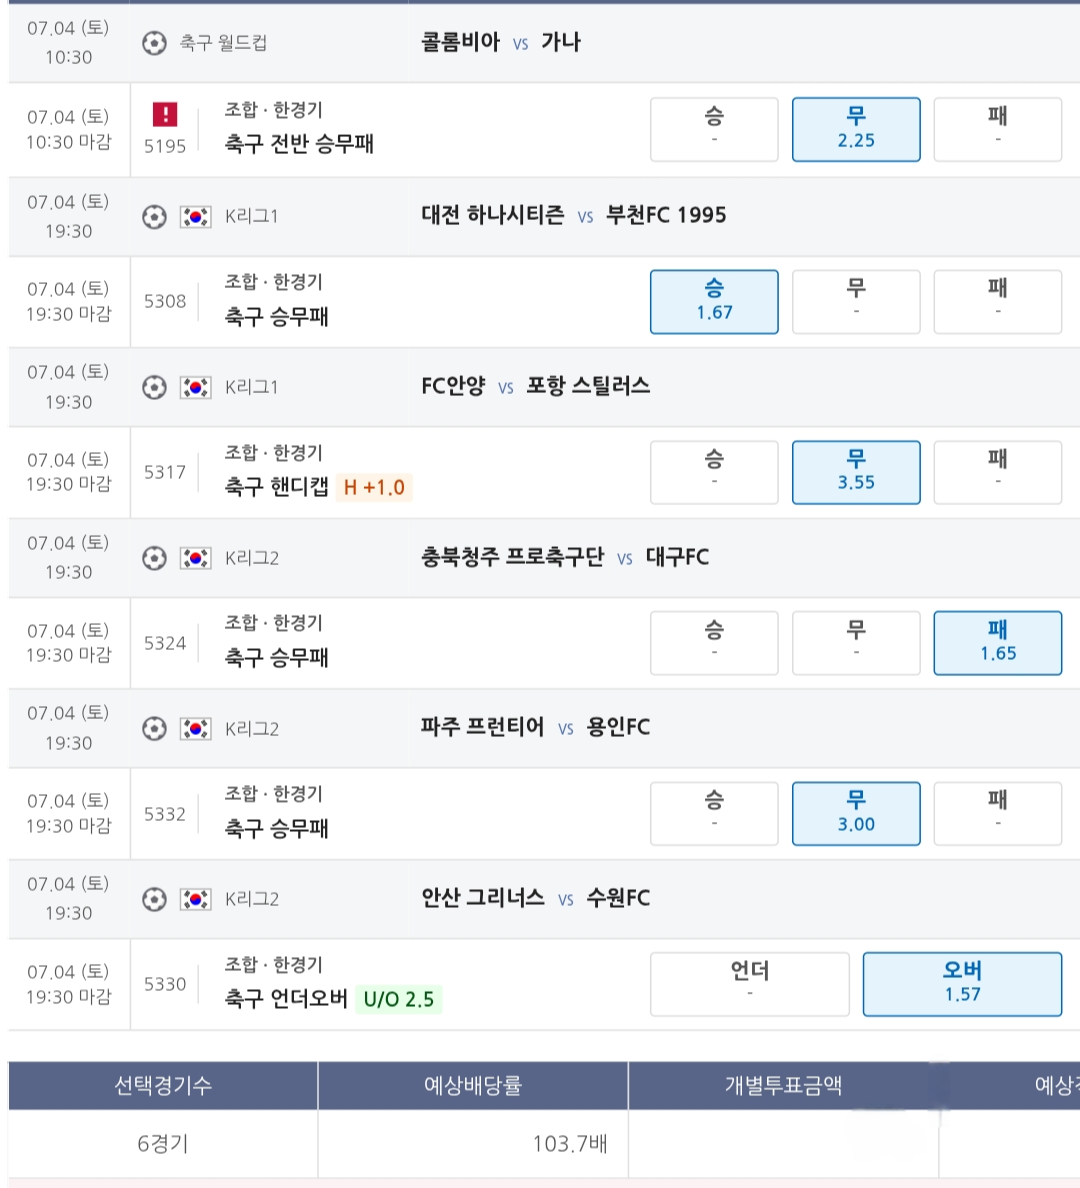The width and height of the screenshot is (1080, 1188).
Task: Select 승 option for match 5324
Action: [714, 643]
